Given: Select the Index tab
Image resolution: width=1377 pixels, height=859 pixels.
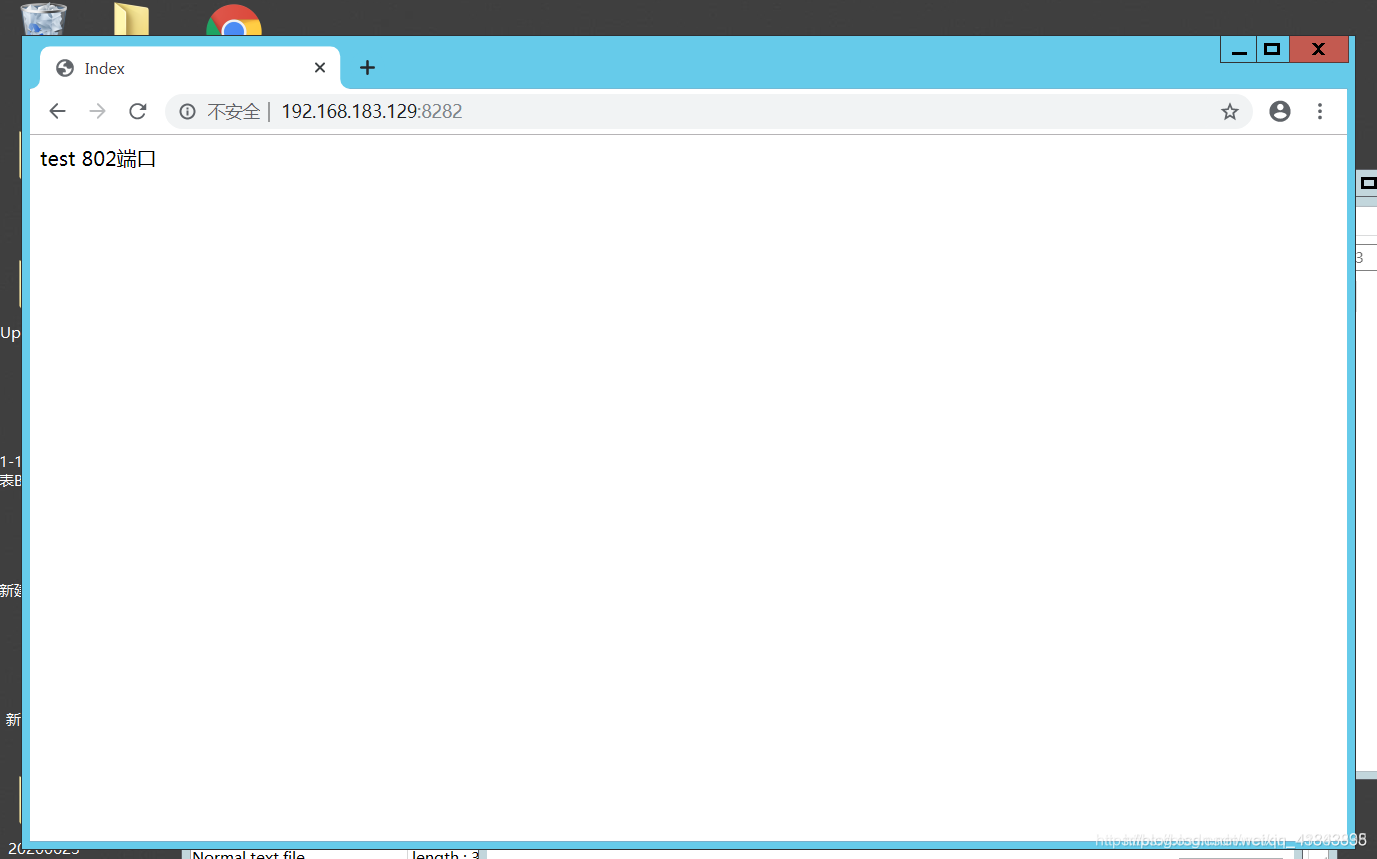Looking at the screenshot, I should coord(190,68).
